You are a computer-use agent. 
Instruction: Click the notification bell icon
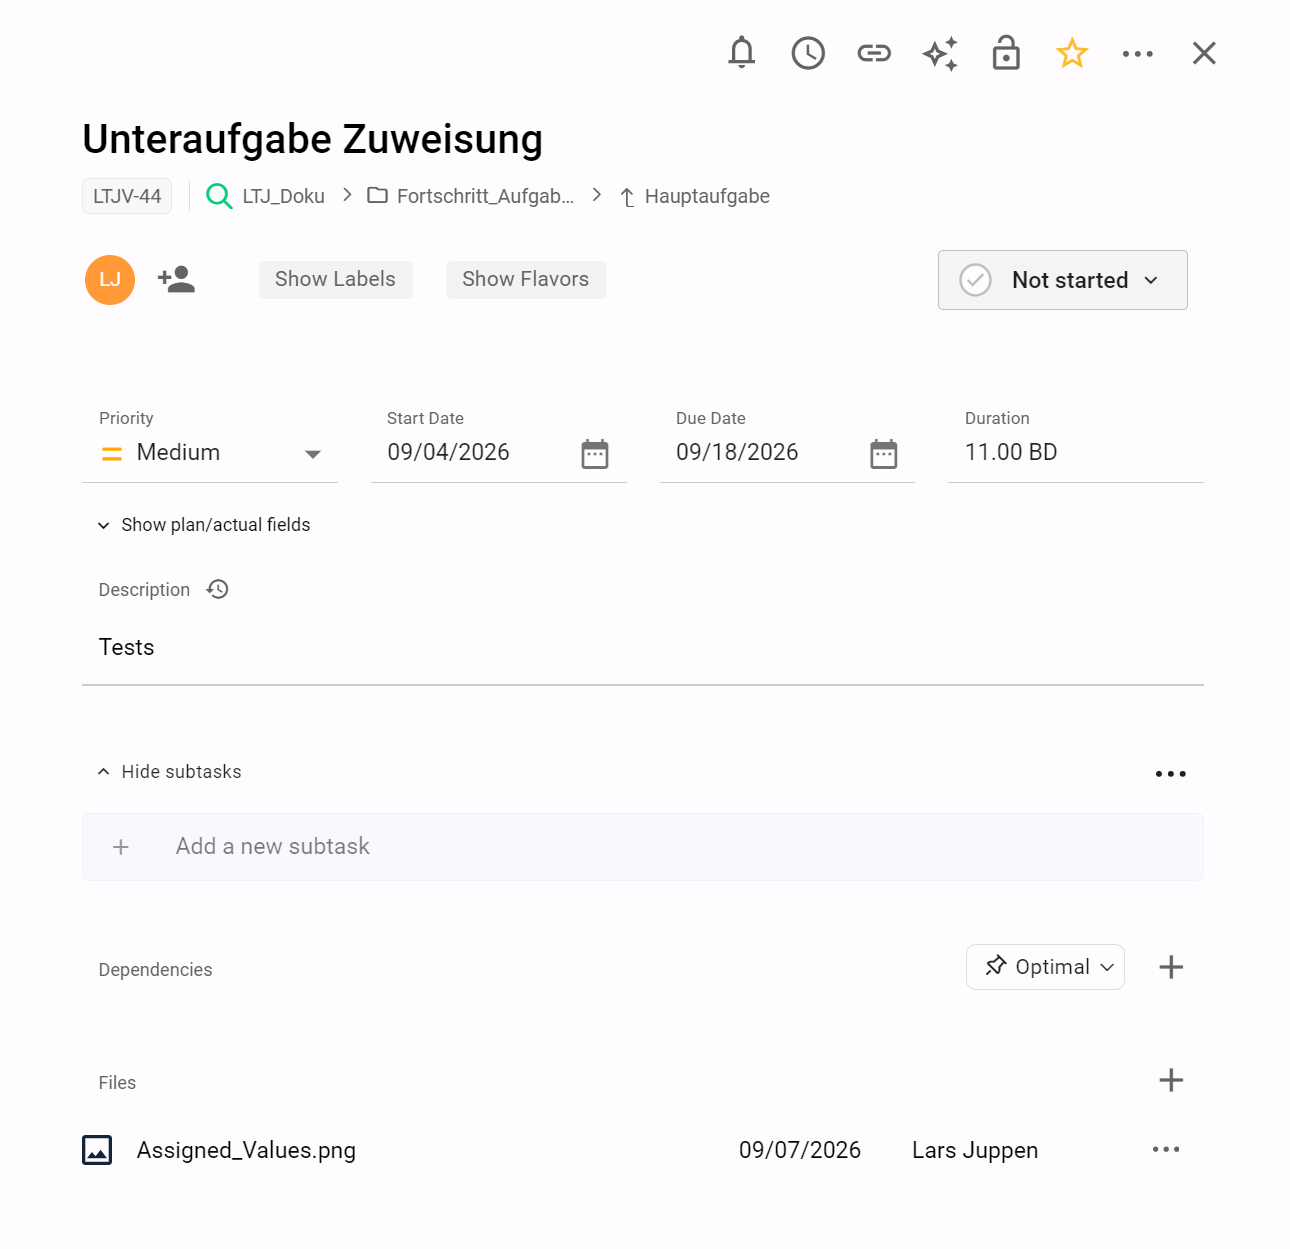point(741,53)
